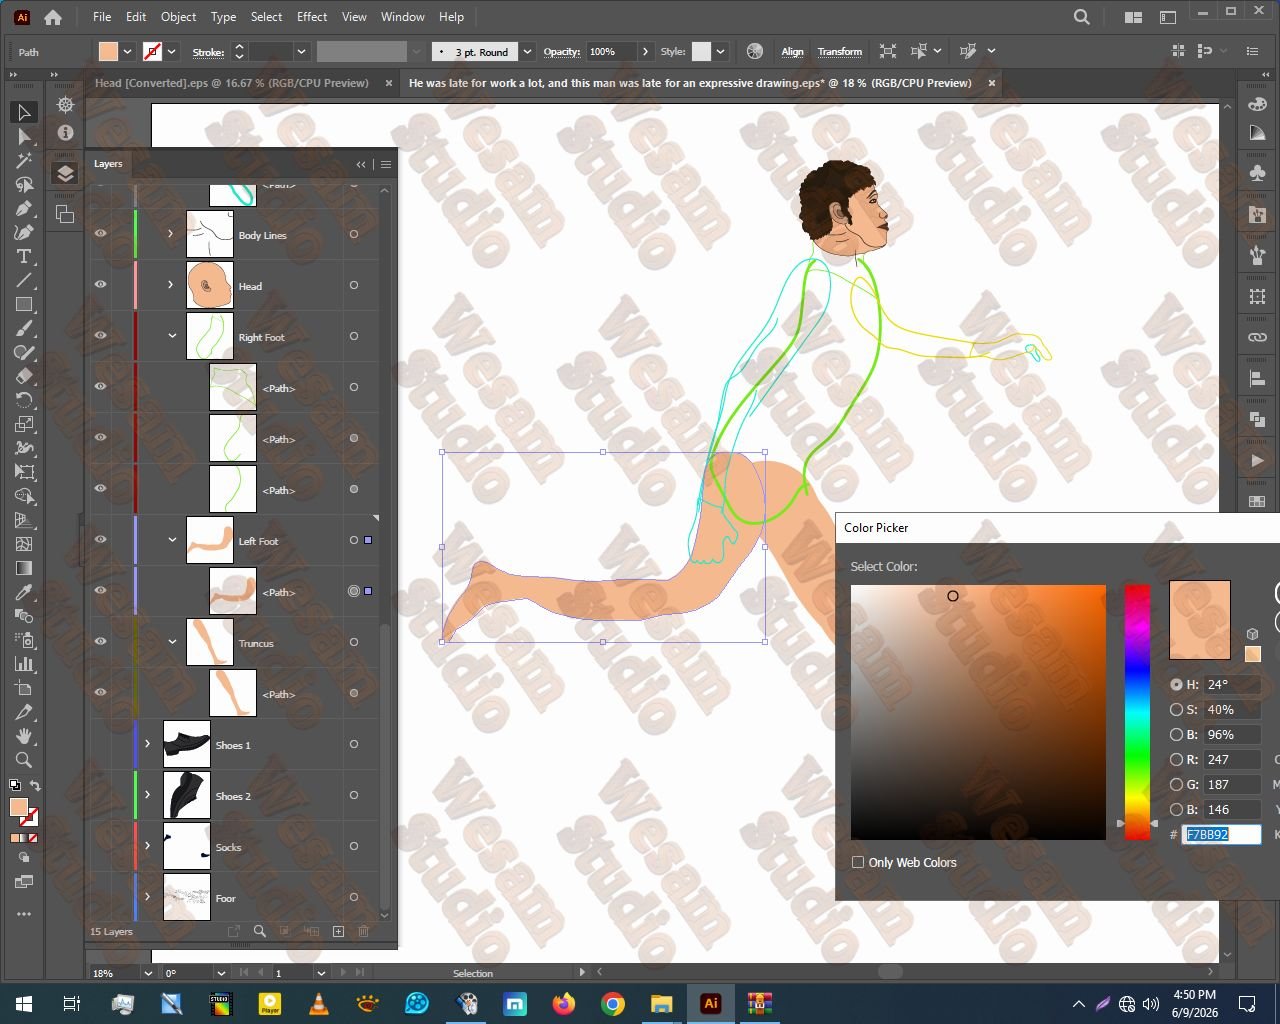1280x1024 pixels.
Task: Click the color field in Color Picker
Action: pos(978,712)
